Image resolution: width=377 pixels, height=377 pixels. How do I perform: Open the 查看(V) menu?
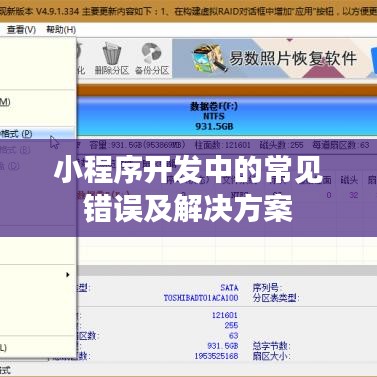click(x=21, y=30)
